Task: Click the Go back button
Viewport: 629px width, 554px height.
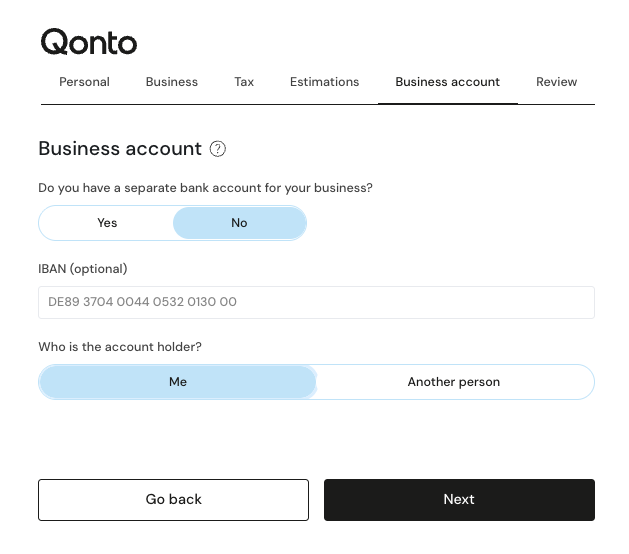Action: point(174,500)
